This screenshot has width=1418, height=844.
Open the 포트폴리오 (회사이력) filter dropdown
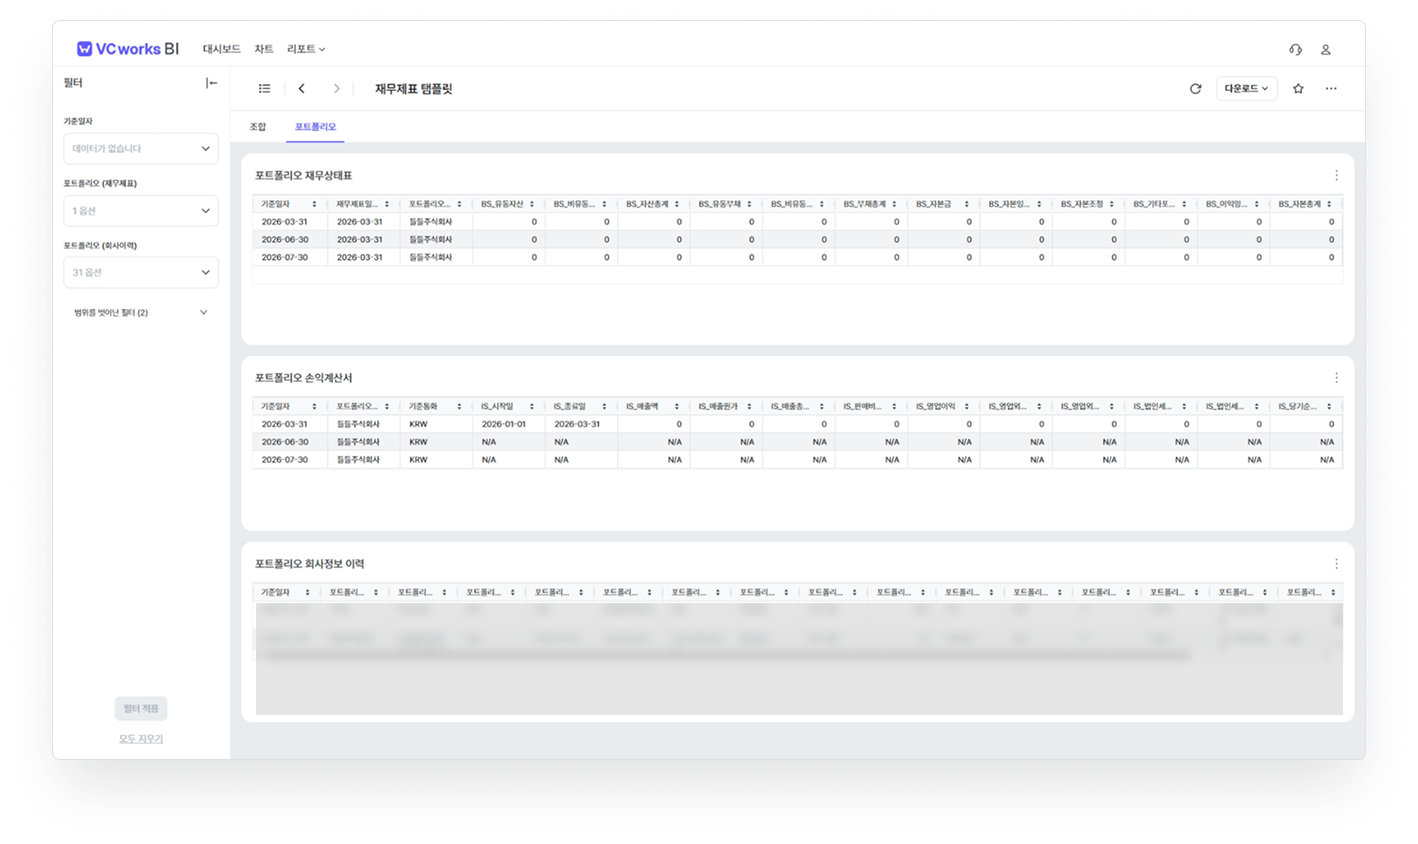point(141,273)
